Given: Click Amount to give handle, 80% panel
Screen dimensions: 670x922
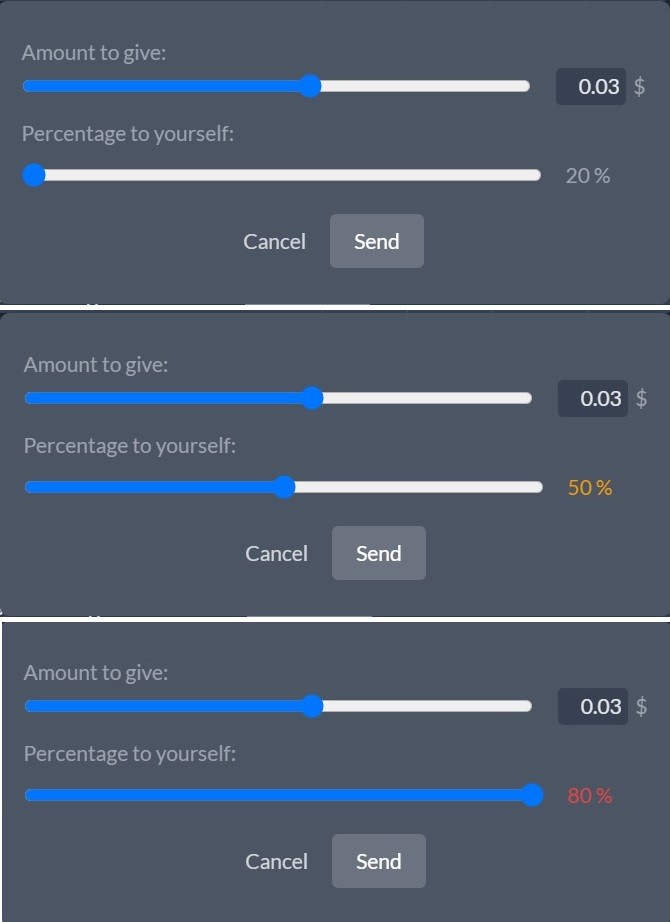Looking at the screenshot, I should pyautogui.click(x=312, y=706).
